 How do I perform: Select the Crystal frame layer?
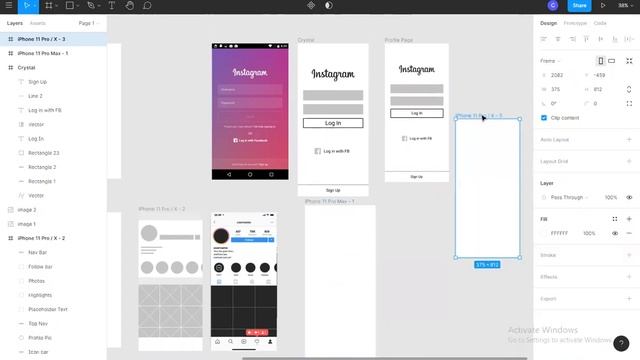[x=53, y=68]
